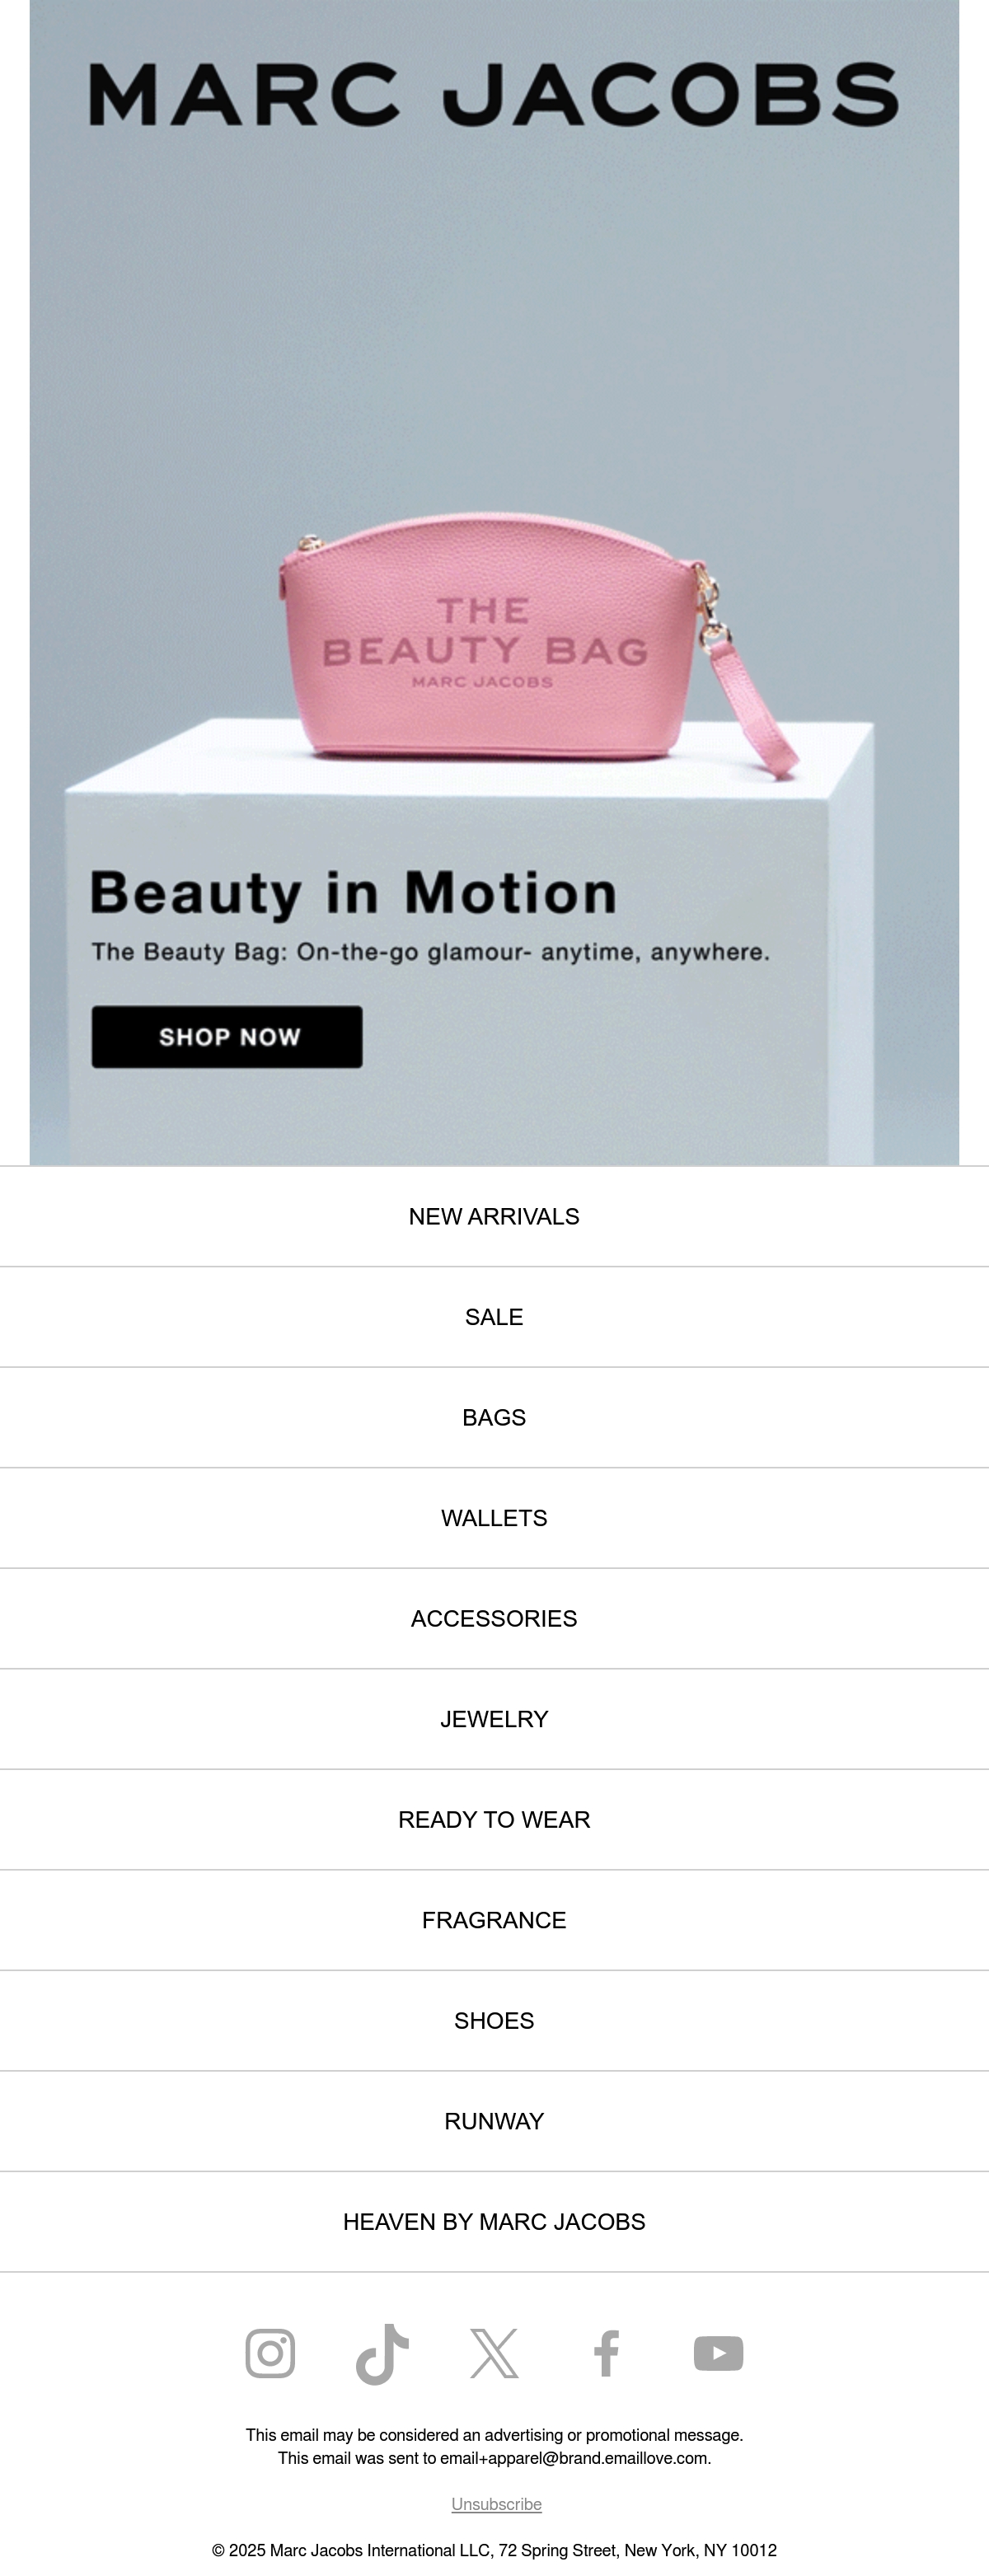The height and width of the screenshot is (2576, 989).
Task: Open the WALLETS category
Action: tap(494, 1518)
